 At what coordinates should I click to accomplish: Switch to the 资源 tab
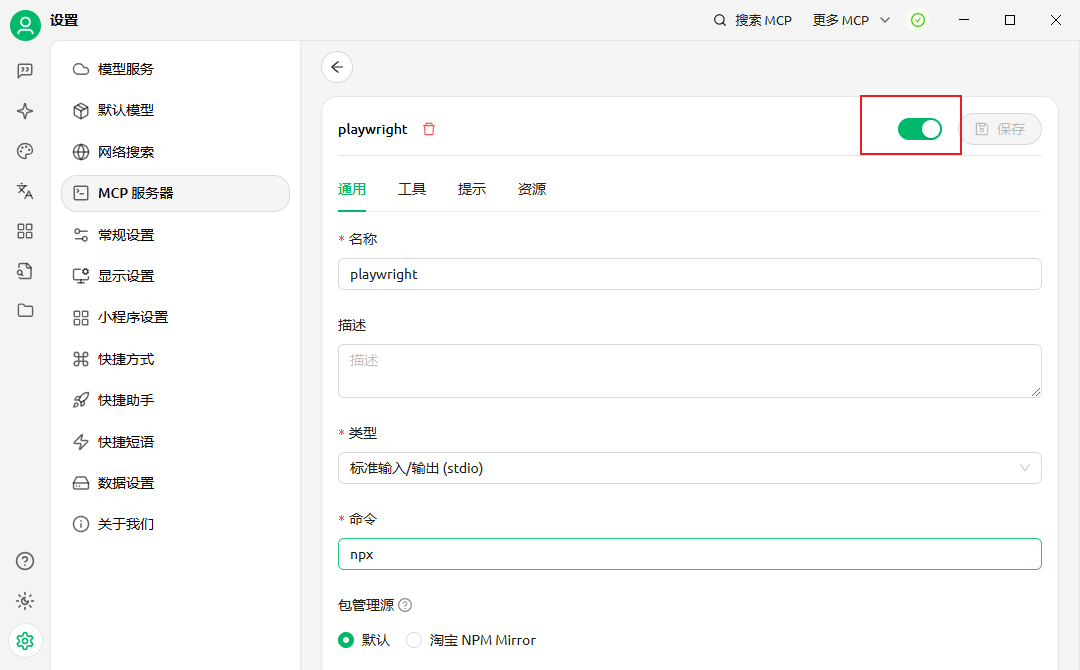click(x=532, y=189)
